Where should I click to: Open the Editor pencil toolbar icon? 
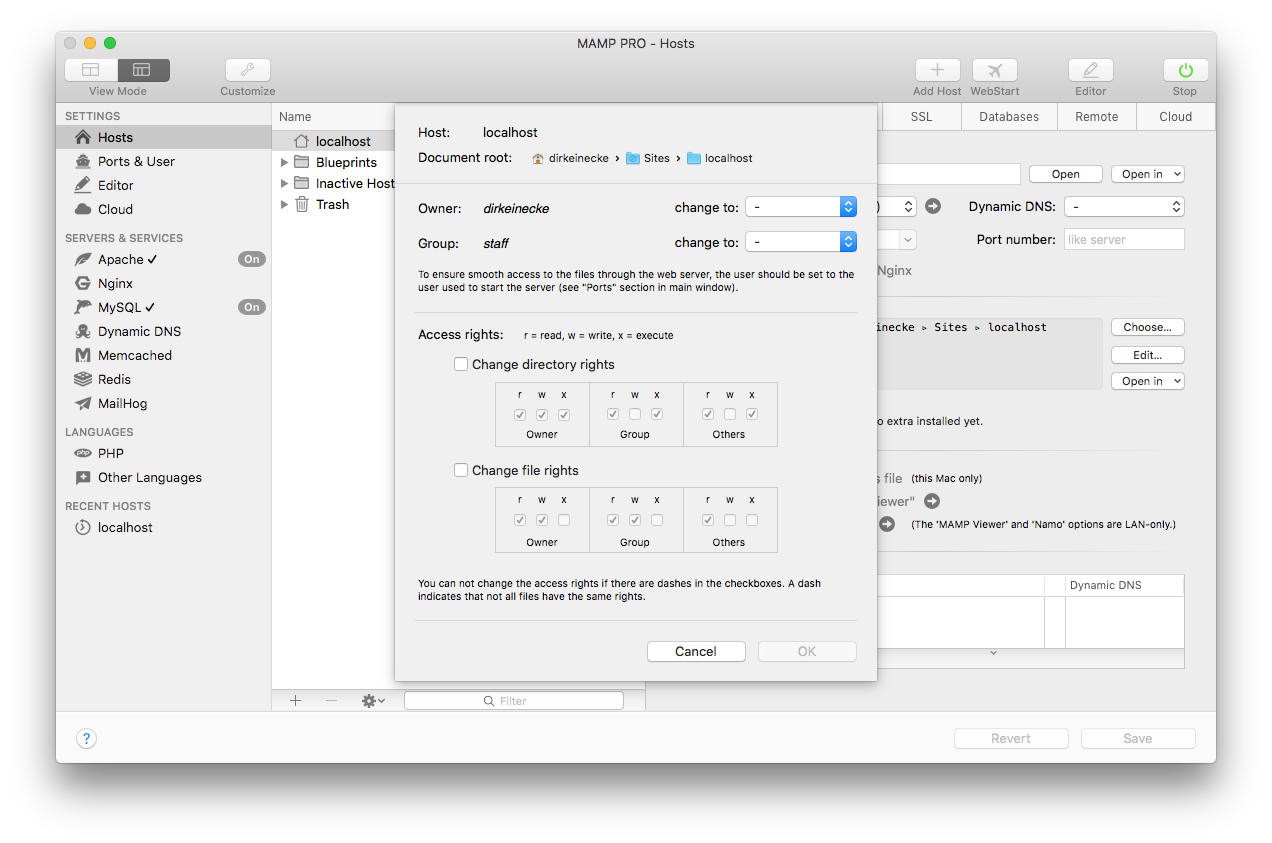pos(1090,70)
